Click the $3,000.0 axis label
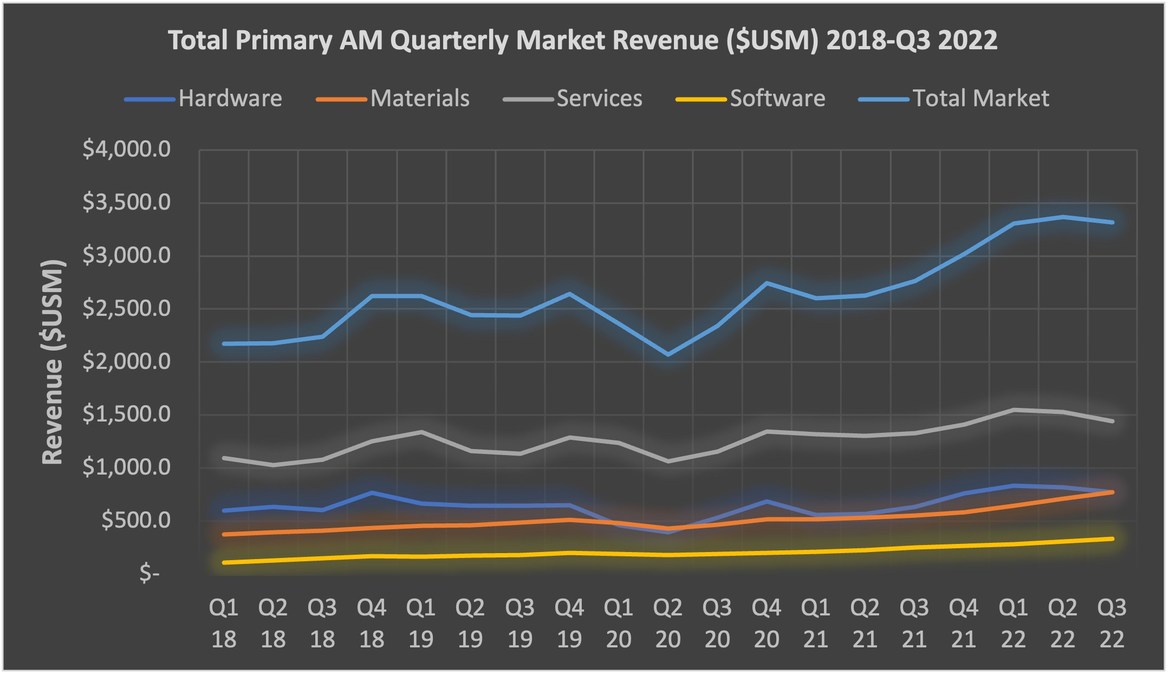Image resolution: width=1169 pixels, height=675 pixels. pos(127,255)
